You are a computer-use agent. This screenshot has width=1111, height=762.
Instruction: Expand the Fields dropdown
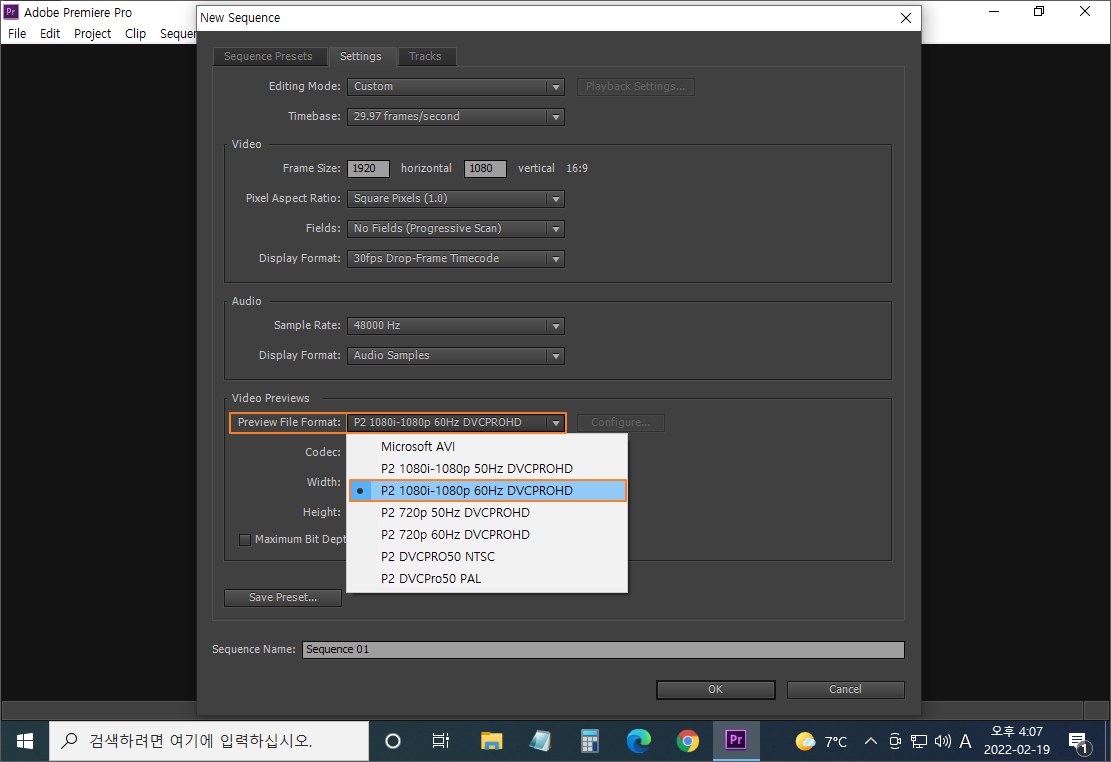[456, 228]
